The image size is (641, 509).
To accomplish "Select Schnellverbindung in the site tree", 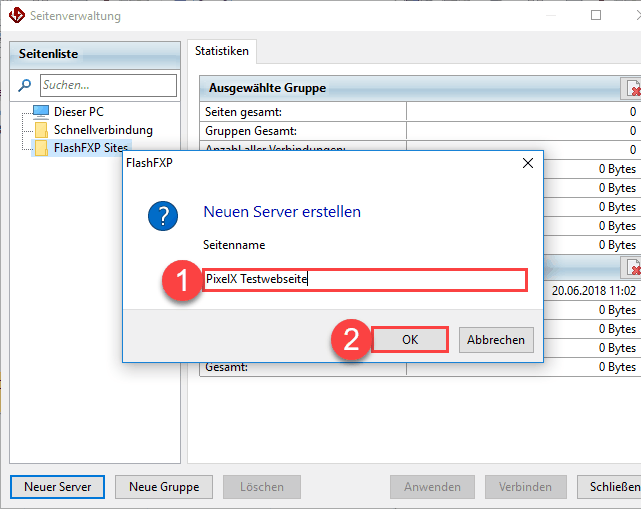I will click(x=103, y=130).
